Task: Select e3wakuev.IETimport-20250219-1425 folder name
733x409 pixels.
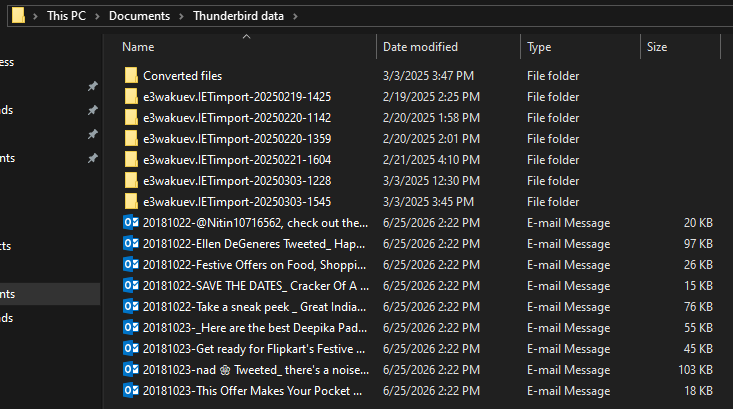Action: pyautogui.click(x=237, y=97)
